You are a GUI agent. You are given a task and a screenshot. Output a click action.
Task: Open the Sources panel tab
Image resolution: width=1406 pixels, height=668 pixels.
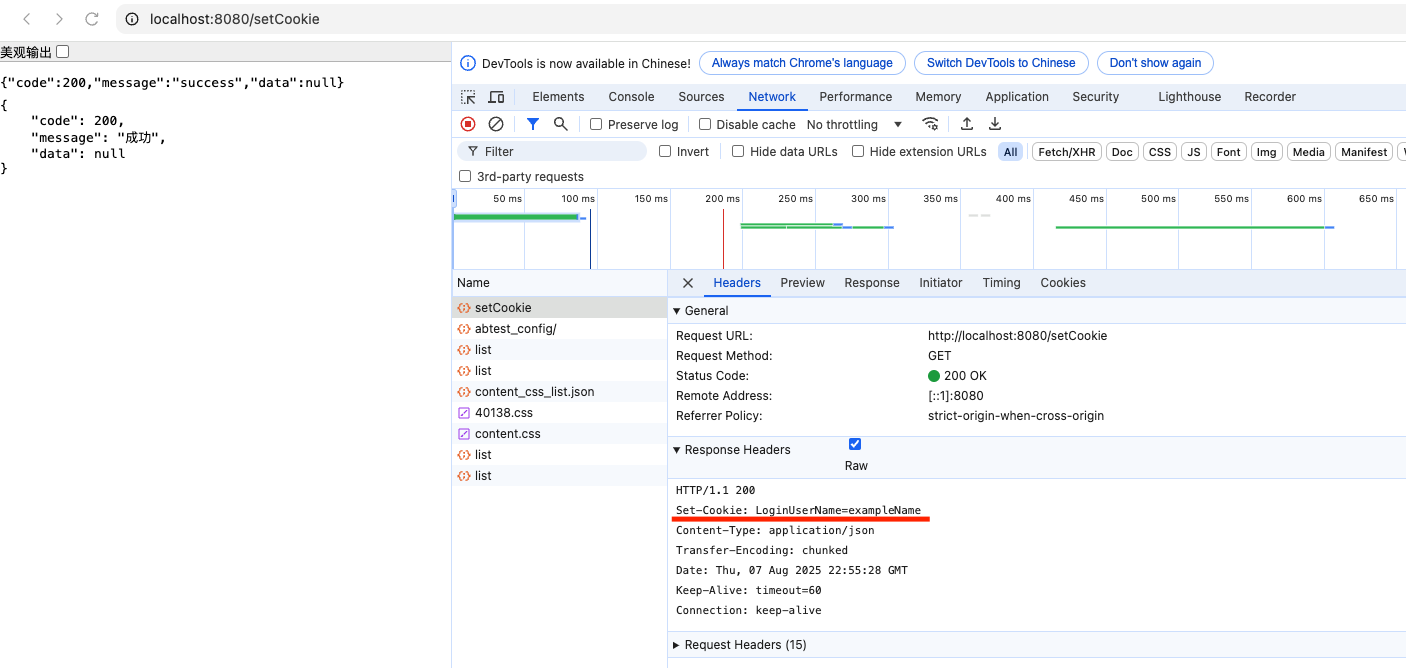tap(701, 97)
